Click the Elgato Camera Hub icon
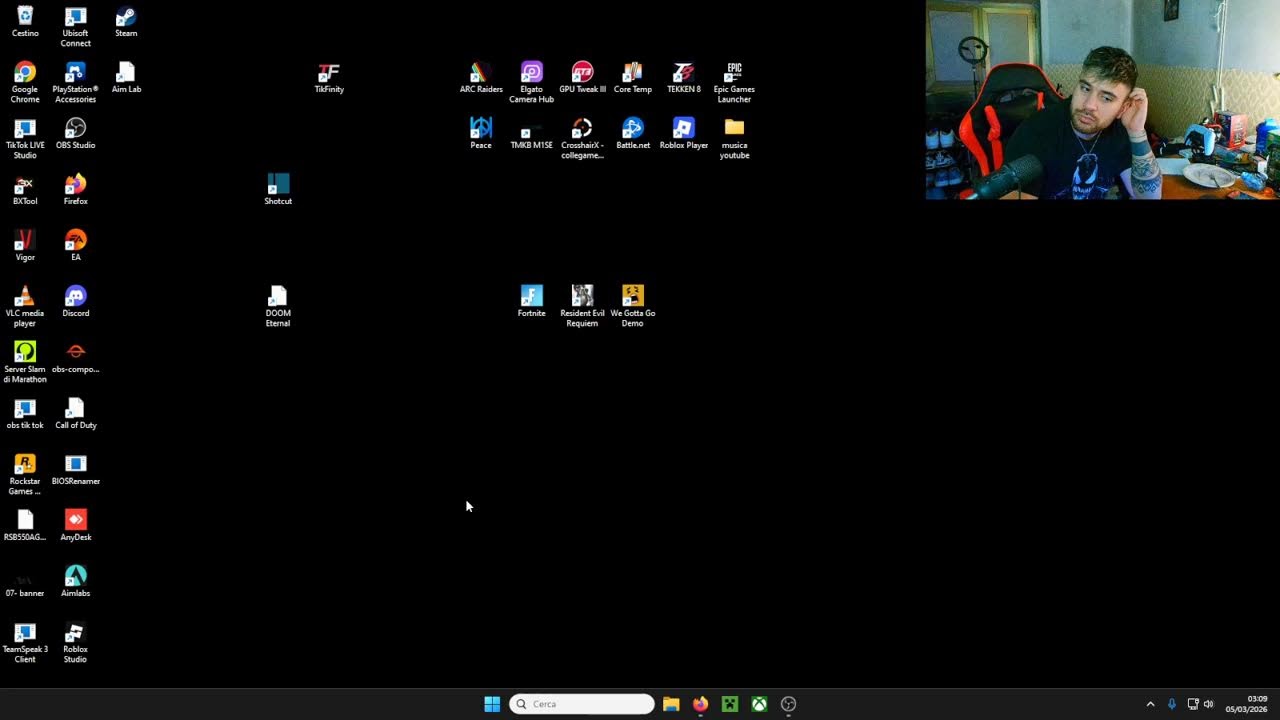This screenshot has height=720, width=1280. click(531, 82)
